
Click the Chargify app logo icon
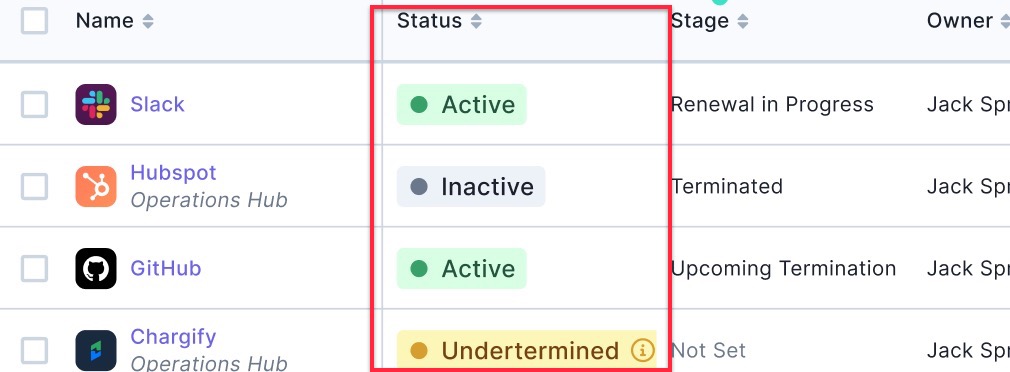96,351
